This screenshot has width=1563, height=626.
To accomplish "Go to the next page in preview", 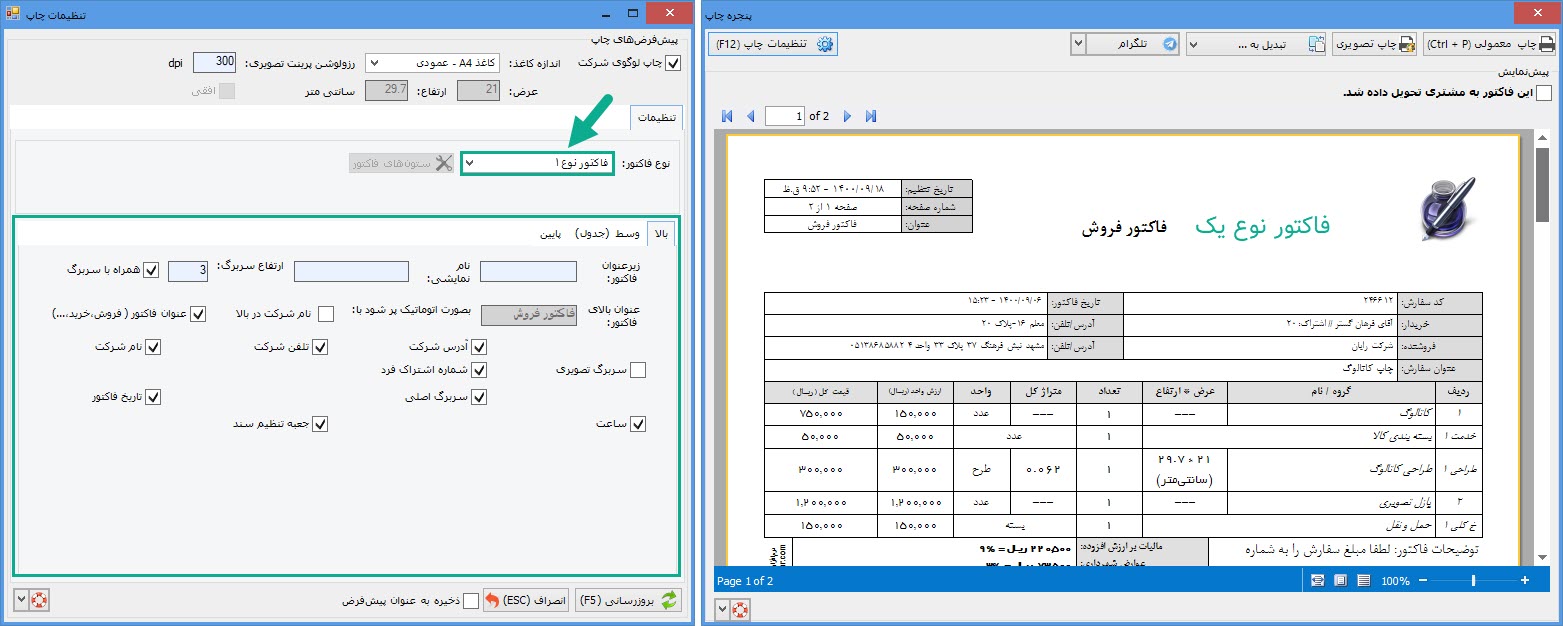I will (848, 116).
